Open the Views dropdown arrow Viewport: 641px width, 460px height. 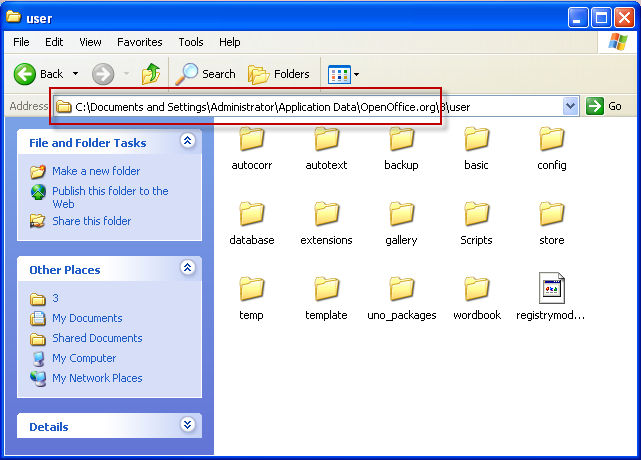coord(356,74)
